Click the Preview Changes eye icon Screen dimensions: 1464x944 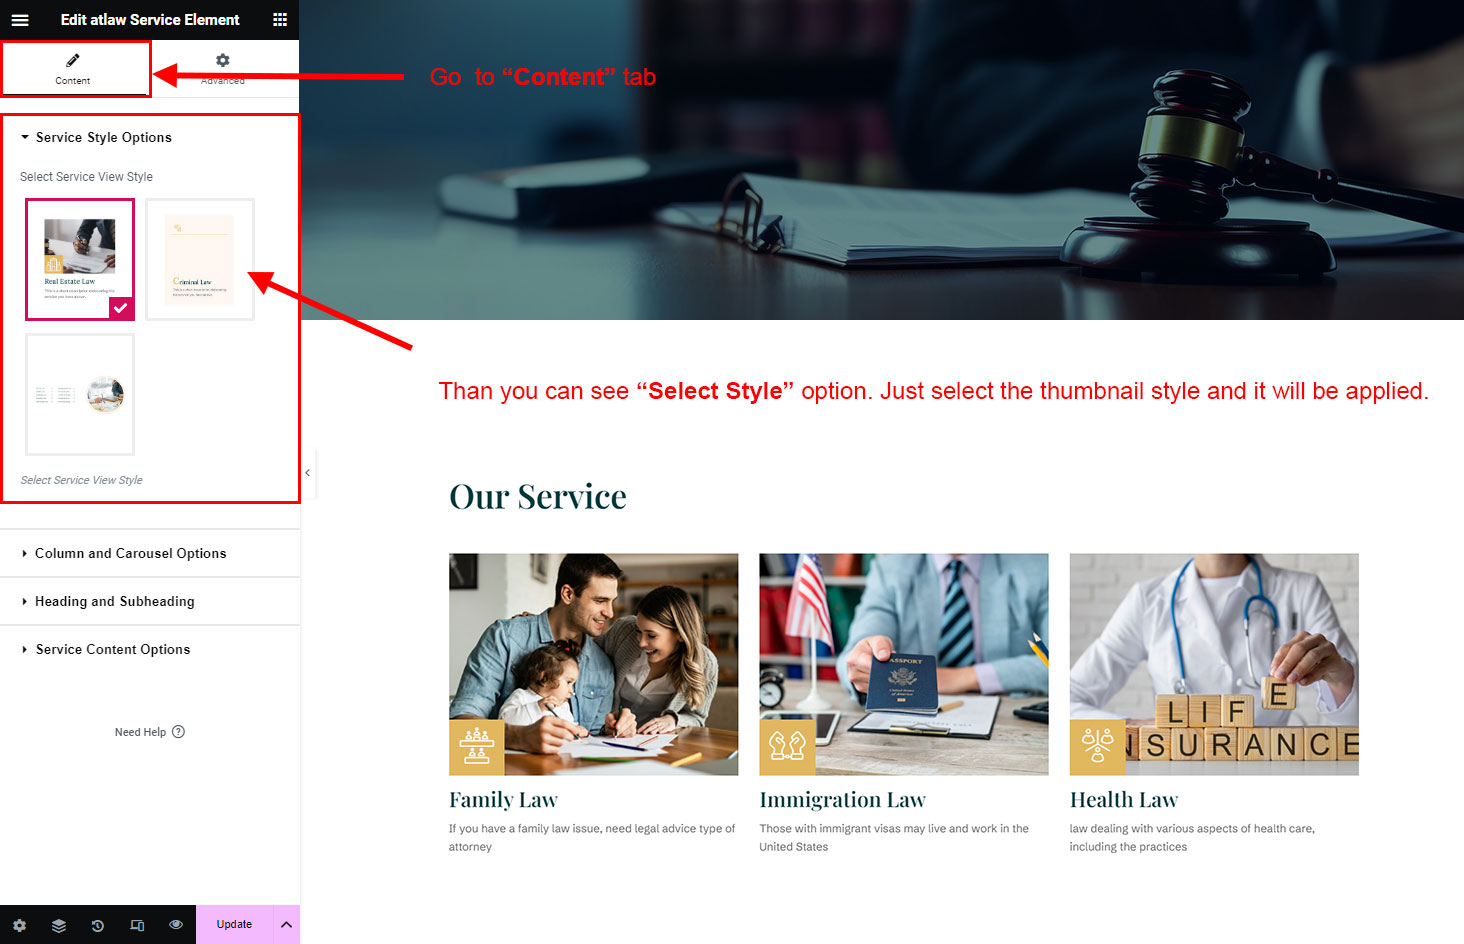176,925
